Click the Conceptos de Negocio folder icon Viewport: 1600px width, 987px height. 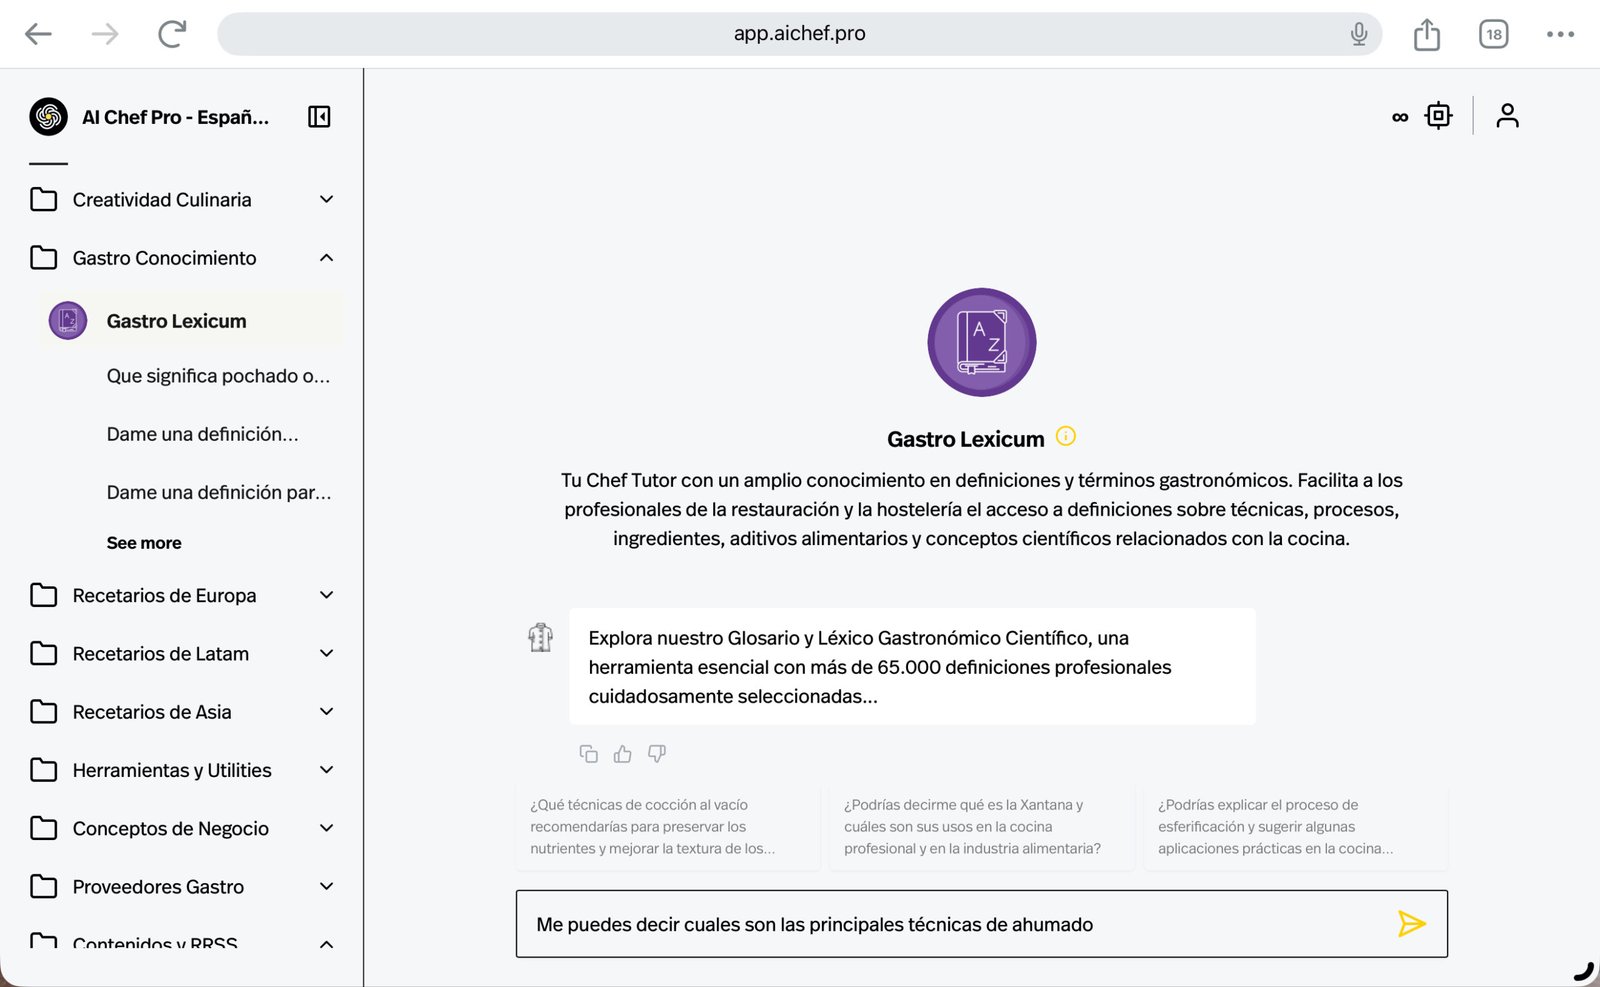coord(44,828)
